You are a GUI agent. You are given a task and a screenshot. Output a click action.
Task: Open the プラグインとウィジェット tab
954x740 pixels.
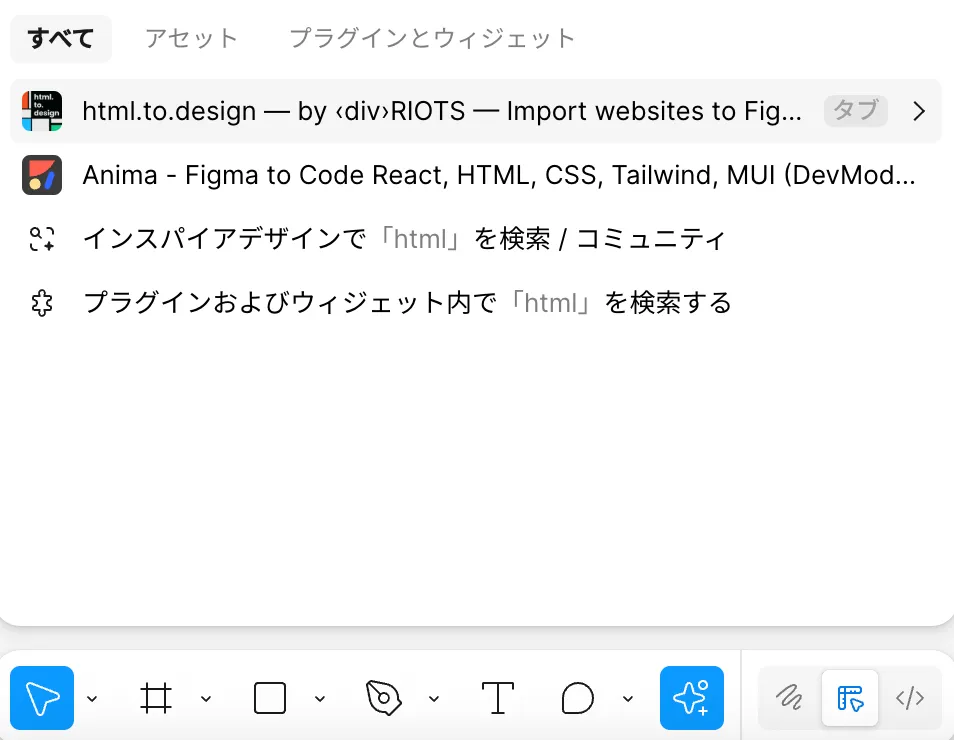432,39
